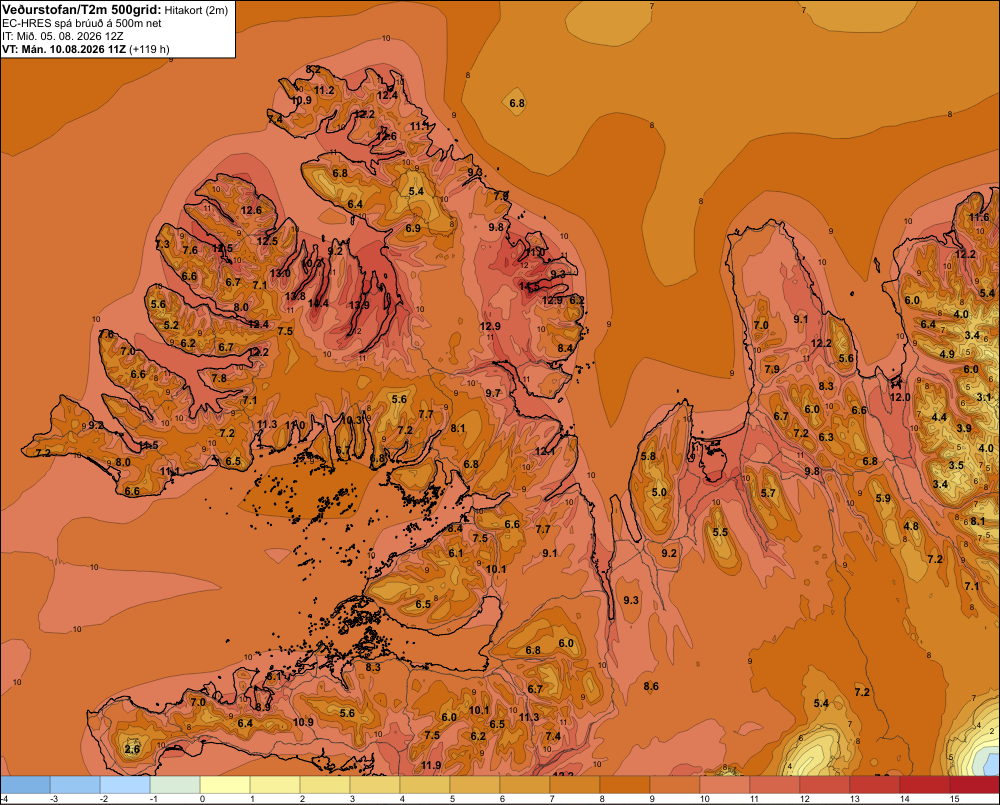Click the 2.6 temperature reading on the map
The height and width of the screenshot is (805, 1000).
132,749
